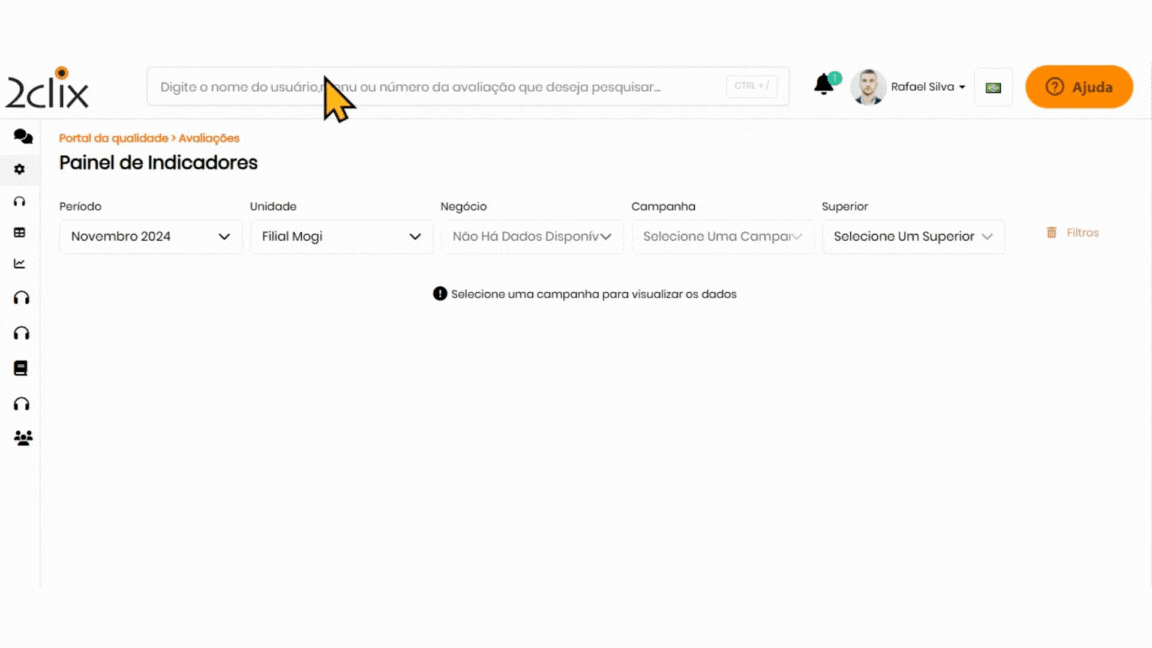Click the Brazil flag language button
Image resolution: width=1152 pixels, height=648 pixels.
(993, 87)
